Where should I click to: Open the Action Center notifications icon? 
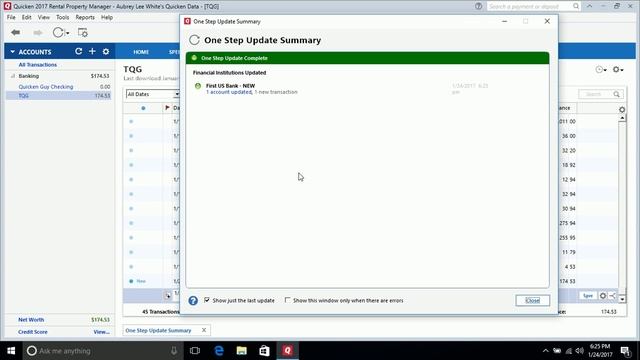point(625,351)
